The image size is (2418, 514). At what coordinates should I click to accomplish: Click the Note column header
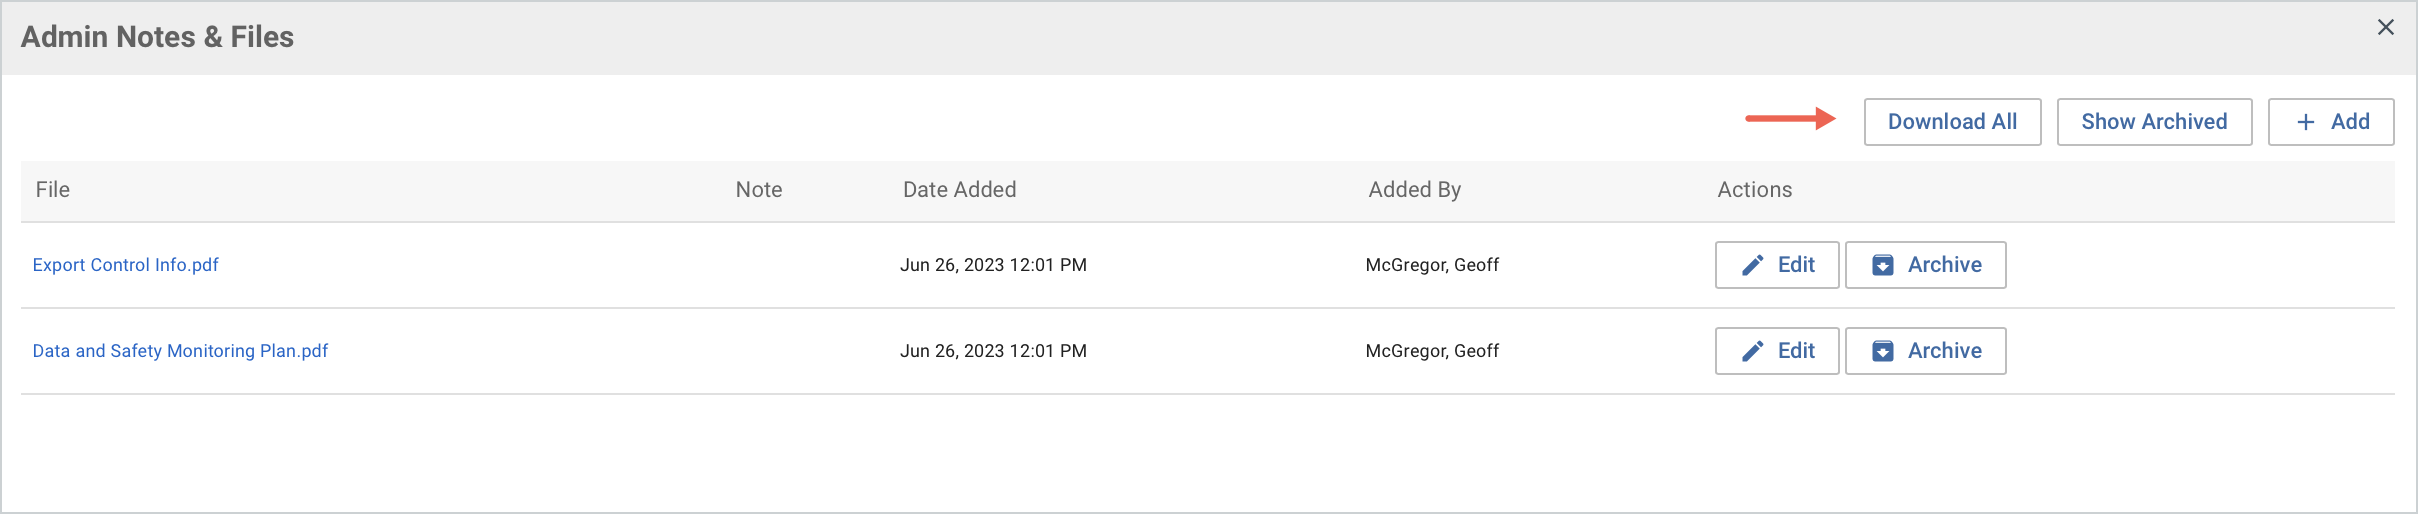click(759, 190)
